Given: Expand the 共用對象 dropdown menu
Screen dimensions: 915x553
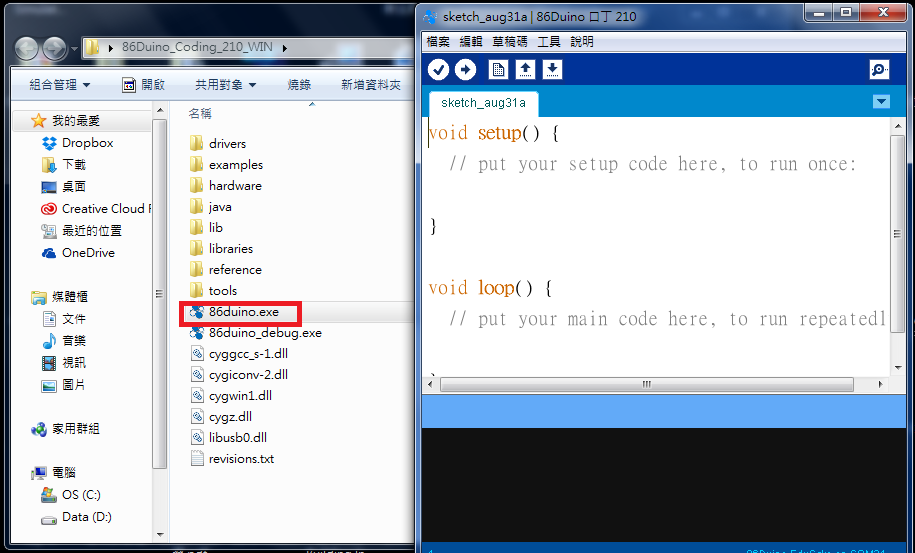Looking at the screenshot, I should (x=226, y=85).
